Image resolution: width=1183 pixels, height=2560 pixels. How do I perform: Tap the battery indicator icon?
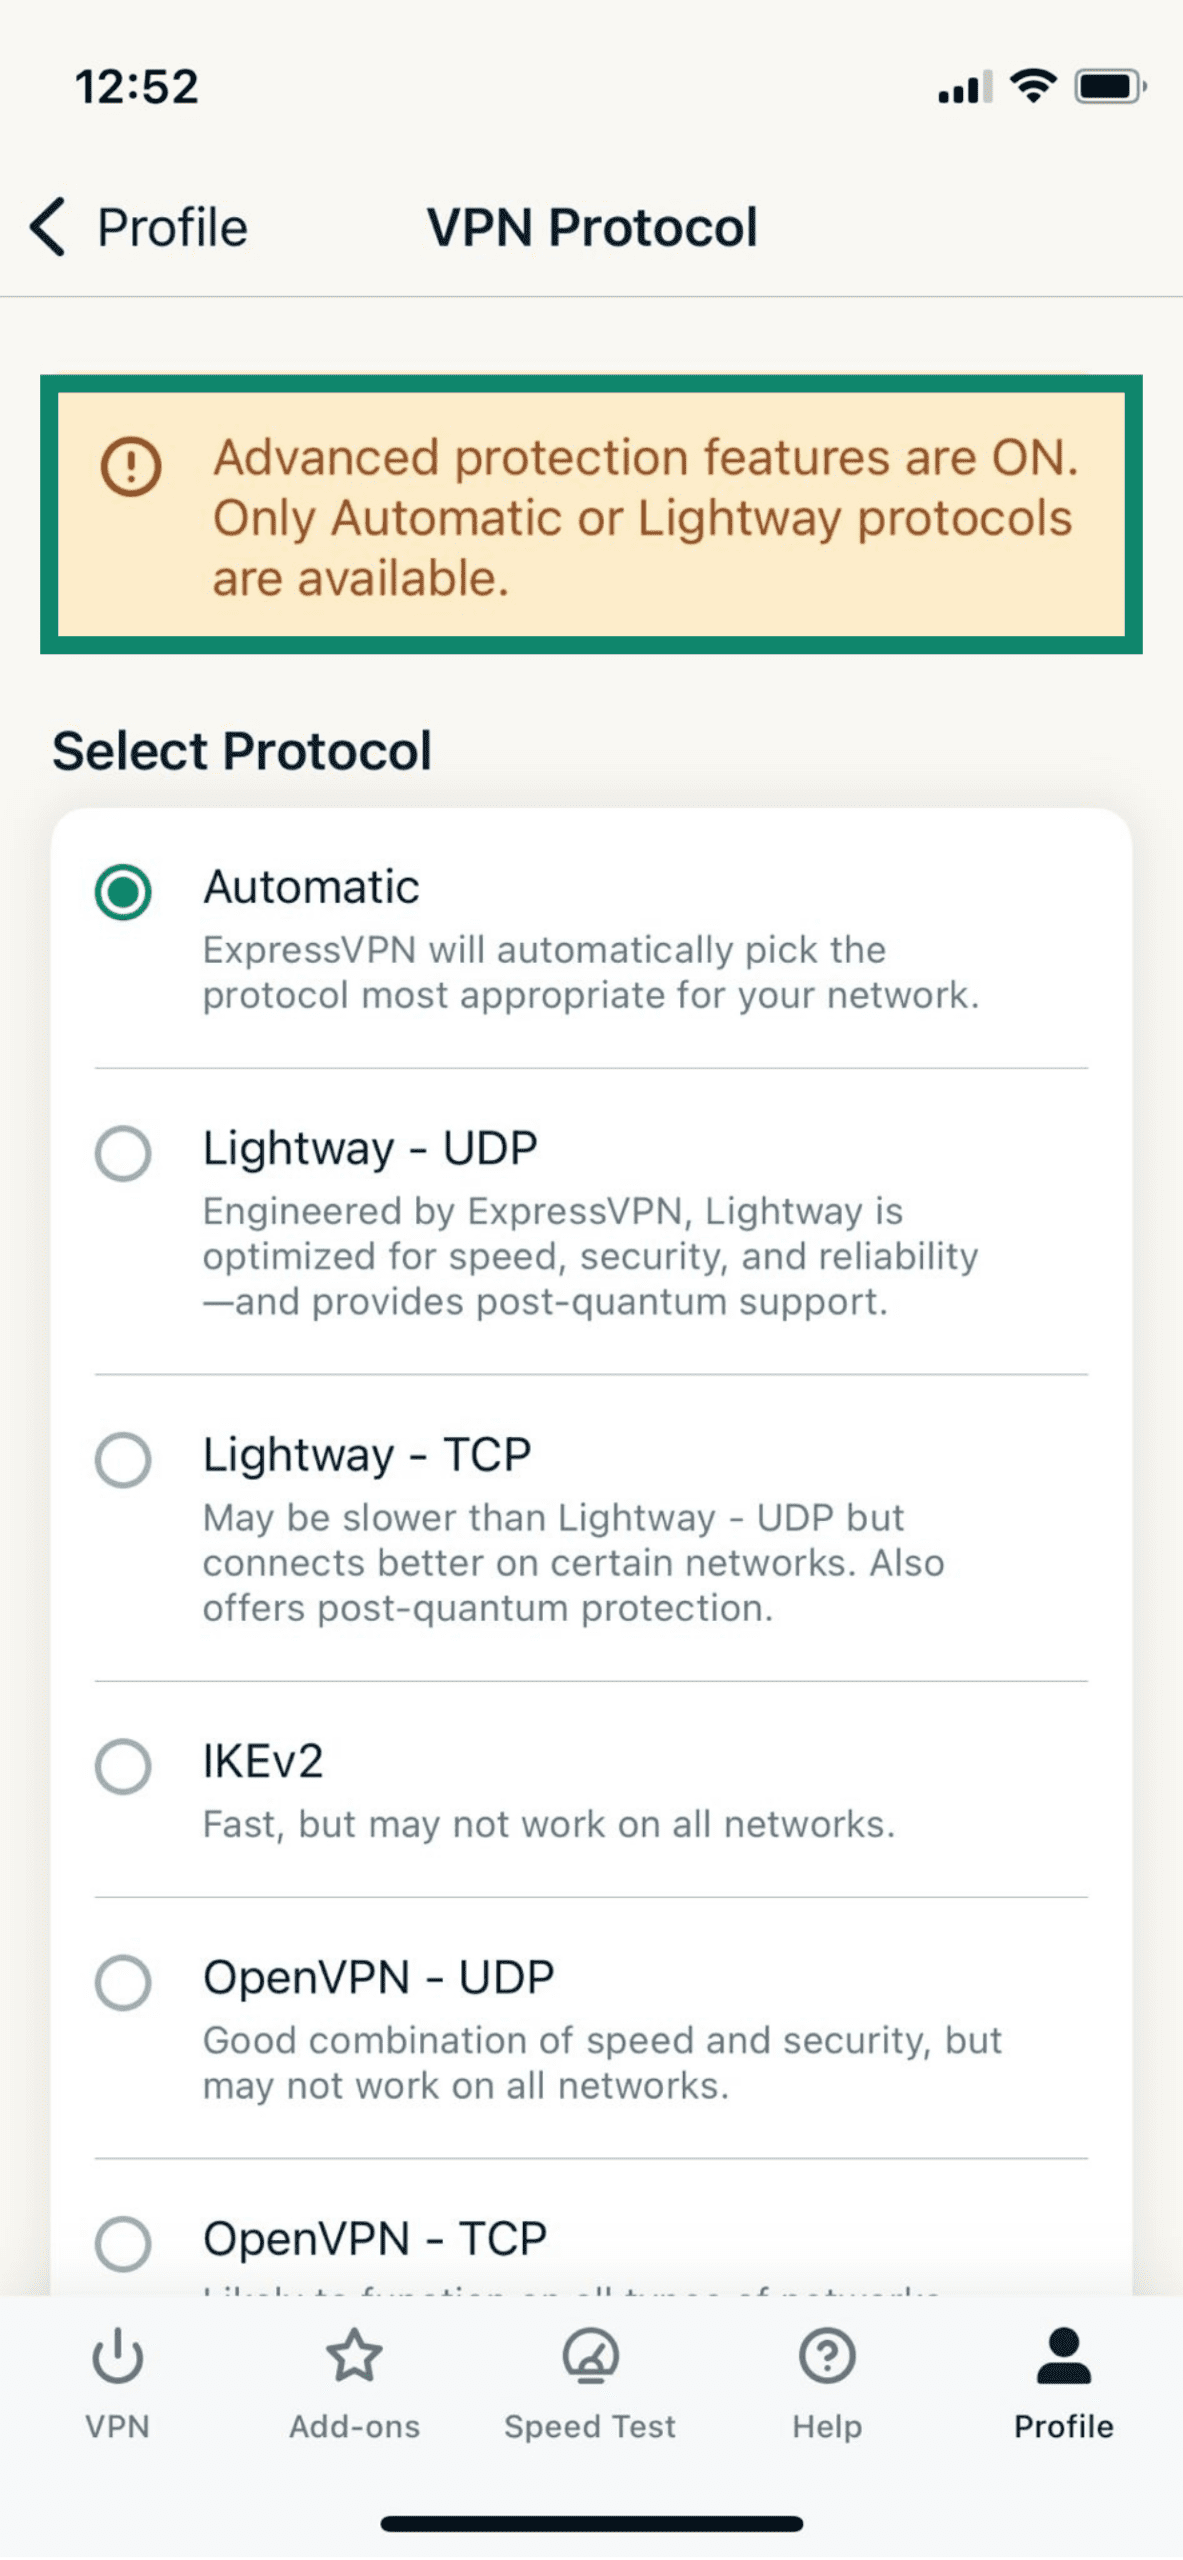[x=1106, y=87]
